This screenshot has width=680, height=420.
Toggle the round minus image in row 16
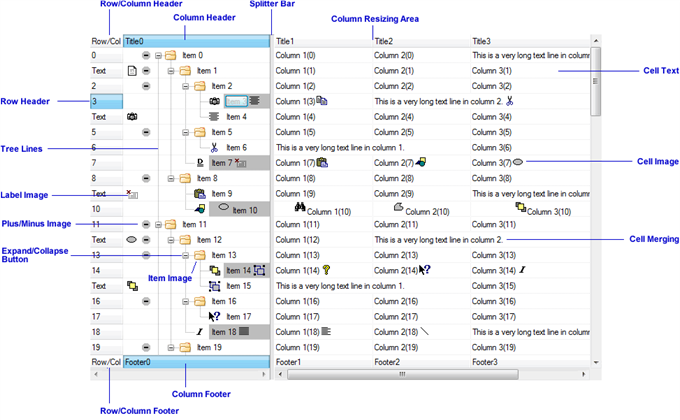coord(146,301)
